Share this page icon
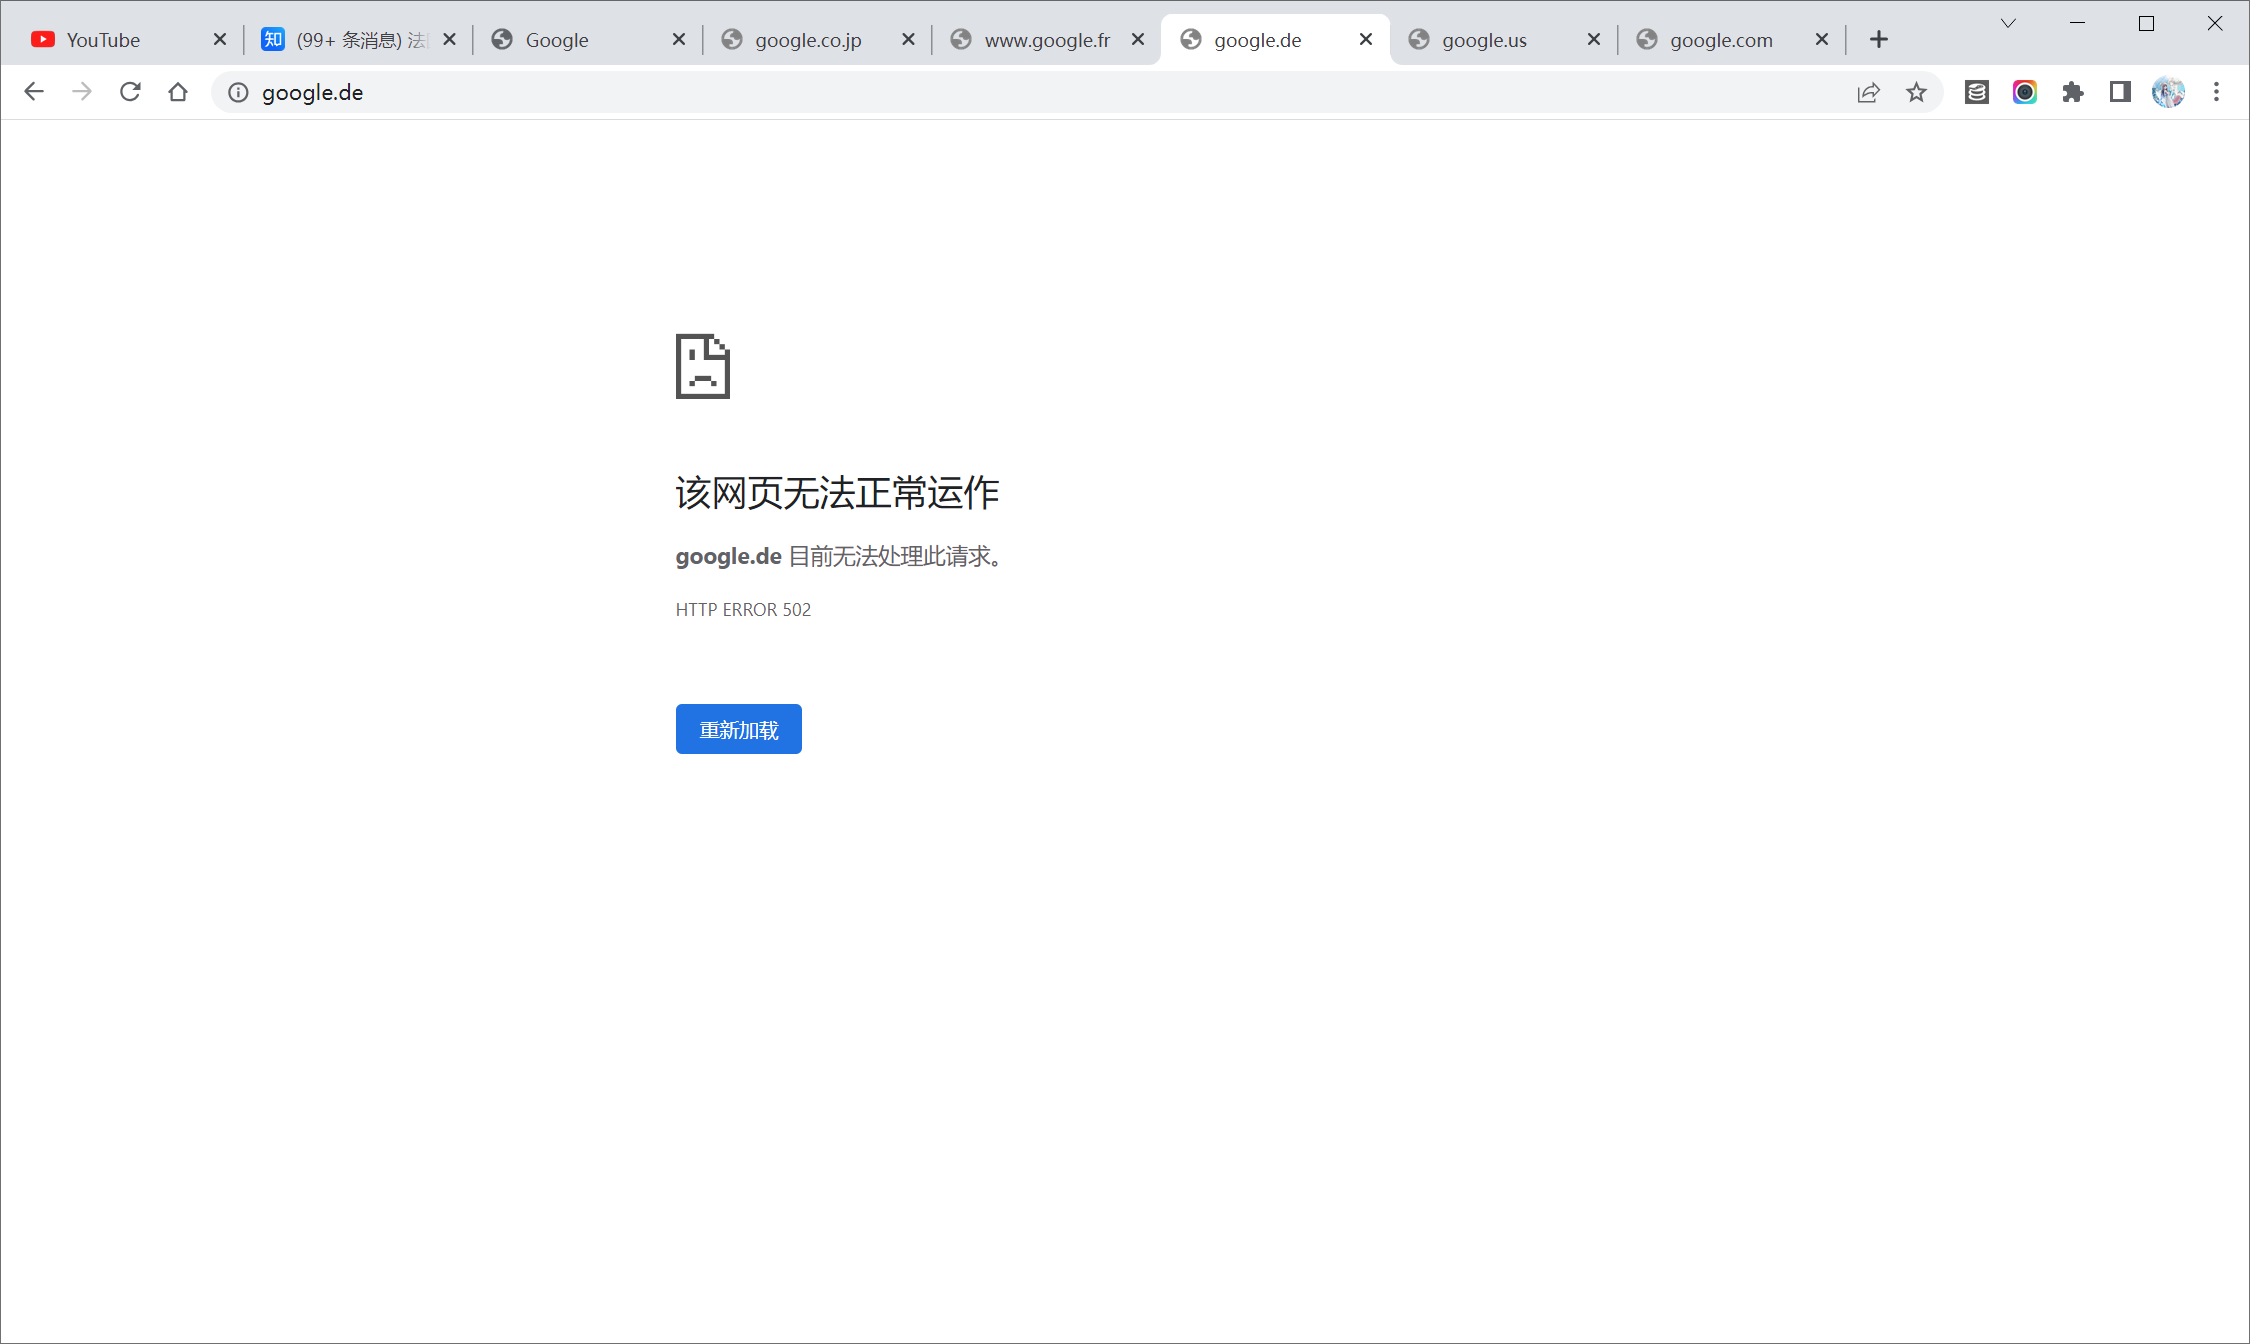The height and width of the screenshot is (1344, 2250). click(x=1868, y=92)
